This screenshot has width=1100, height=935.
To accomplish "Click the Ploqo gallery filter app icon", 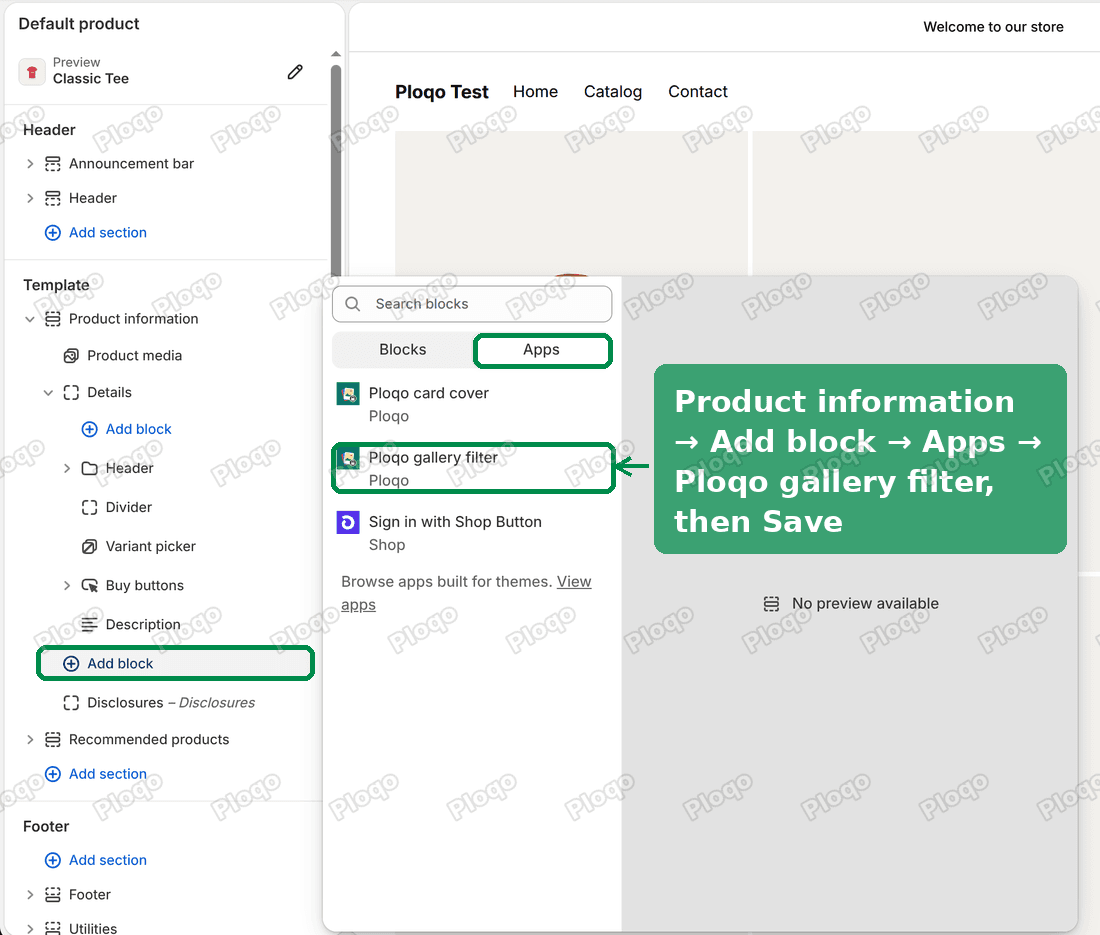I will click(x=348, y=458).
